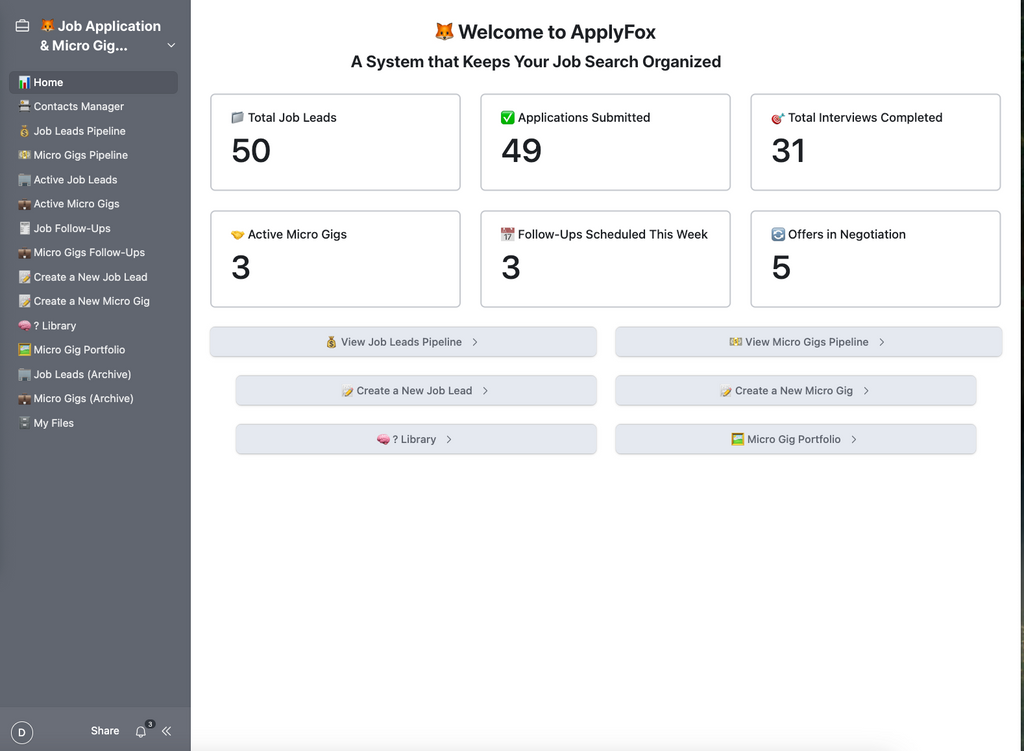Select Active Job Leads in the sidebar

pyautogui.click(x=93, y=180)
